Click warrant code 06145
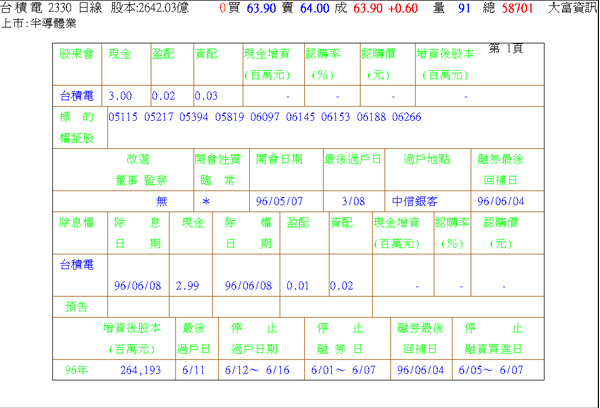Viewport: 600px width, 408px height. point(300,117)
